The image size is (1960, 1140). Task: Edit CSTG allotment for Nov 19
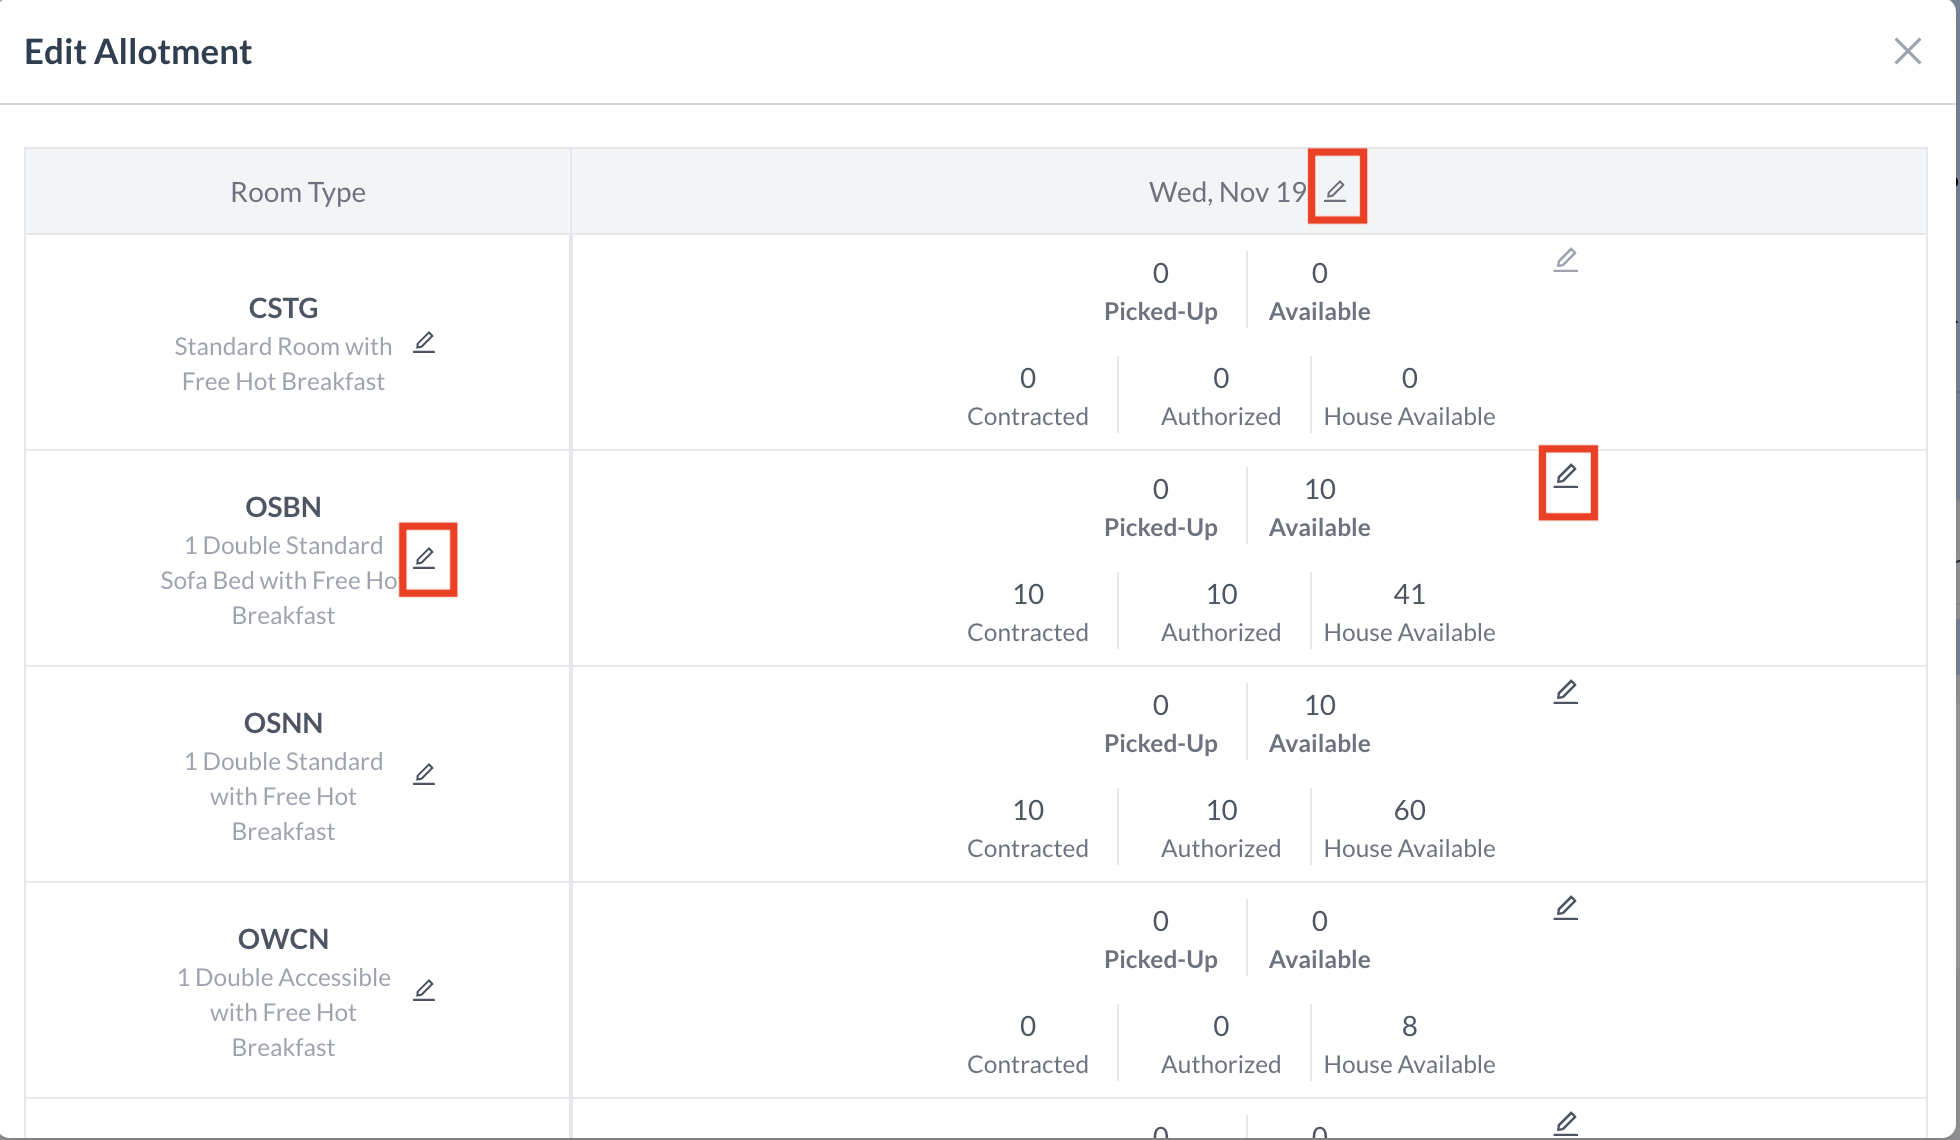(x=1566, y=260)
